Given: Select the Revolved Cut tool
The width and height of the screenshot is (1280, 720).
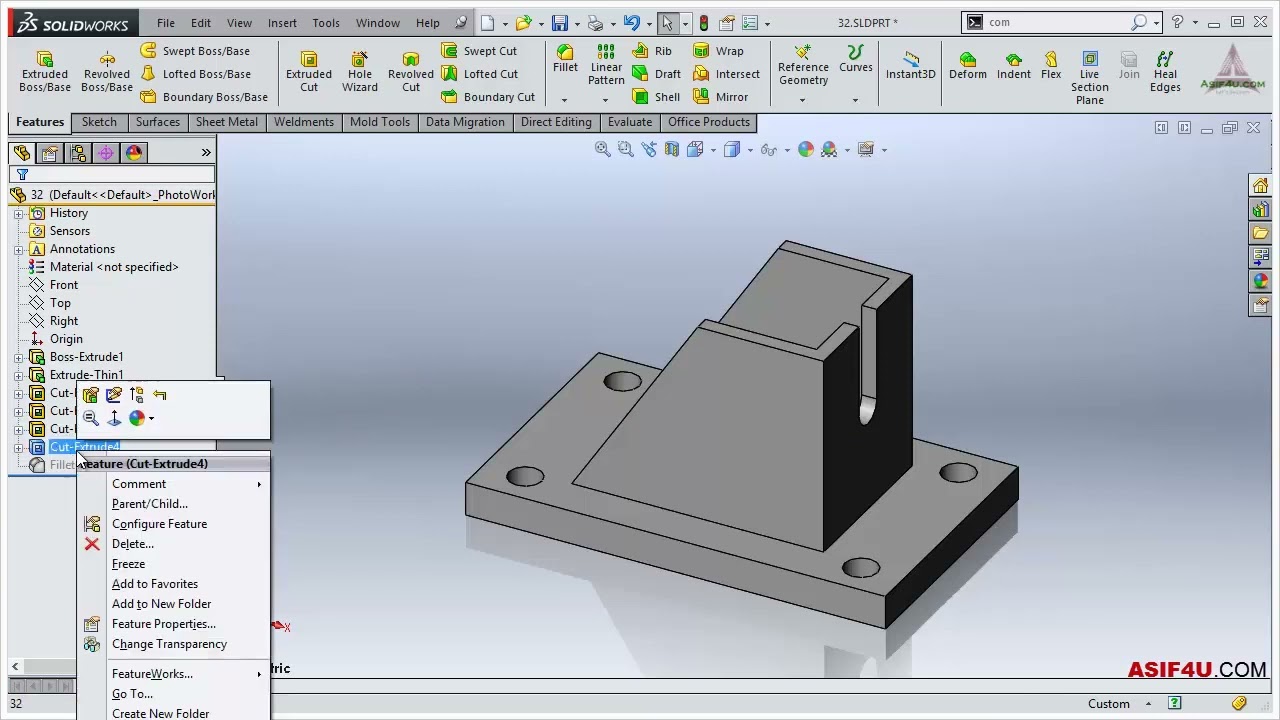Looking at the screenshot, I should click(x=411, y=72).
